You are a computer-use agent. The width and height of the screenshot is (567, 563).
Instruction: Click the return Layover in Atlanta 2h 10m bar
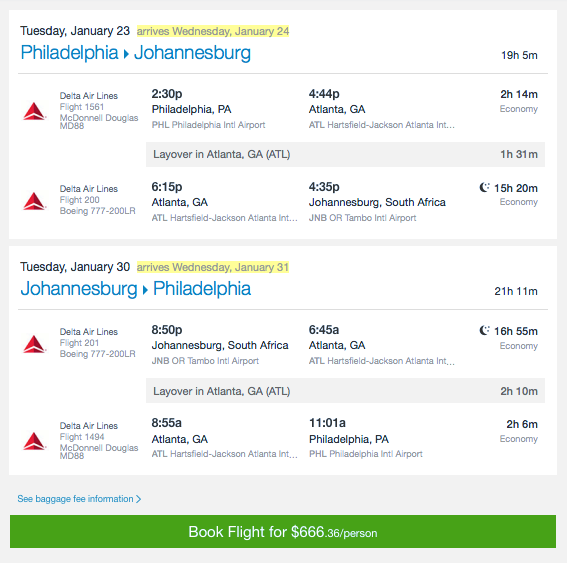[x=345, y=391]
